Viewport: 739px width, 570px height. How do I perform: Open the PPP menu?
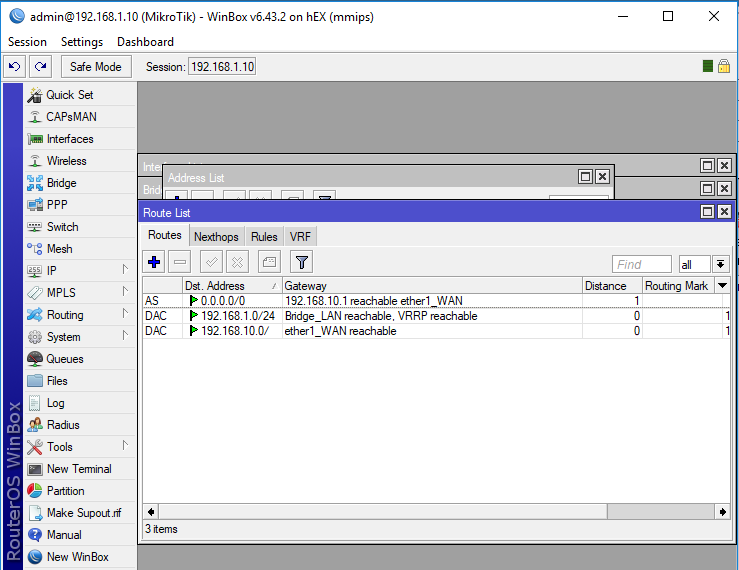pyautogui.click(x=79, y=205)
